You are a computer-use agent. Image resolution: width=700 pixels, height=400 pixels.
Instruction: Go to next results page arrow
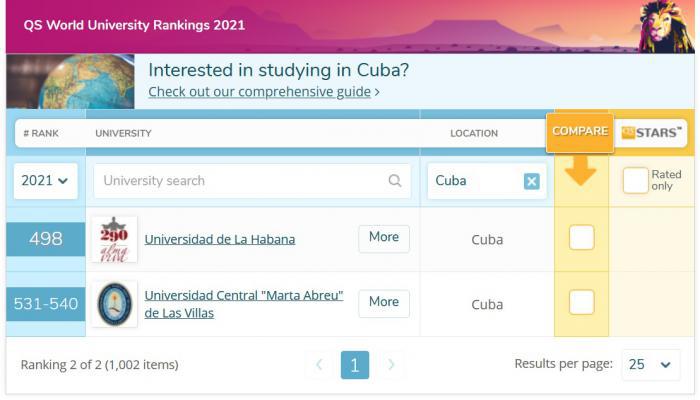pyautogui.click(x=391, y=365)
